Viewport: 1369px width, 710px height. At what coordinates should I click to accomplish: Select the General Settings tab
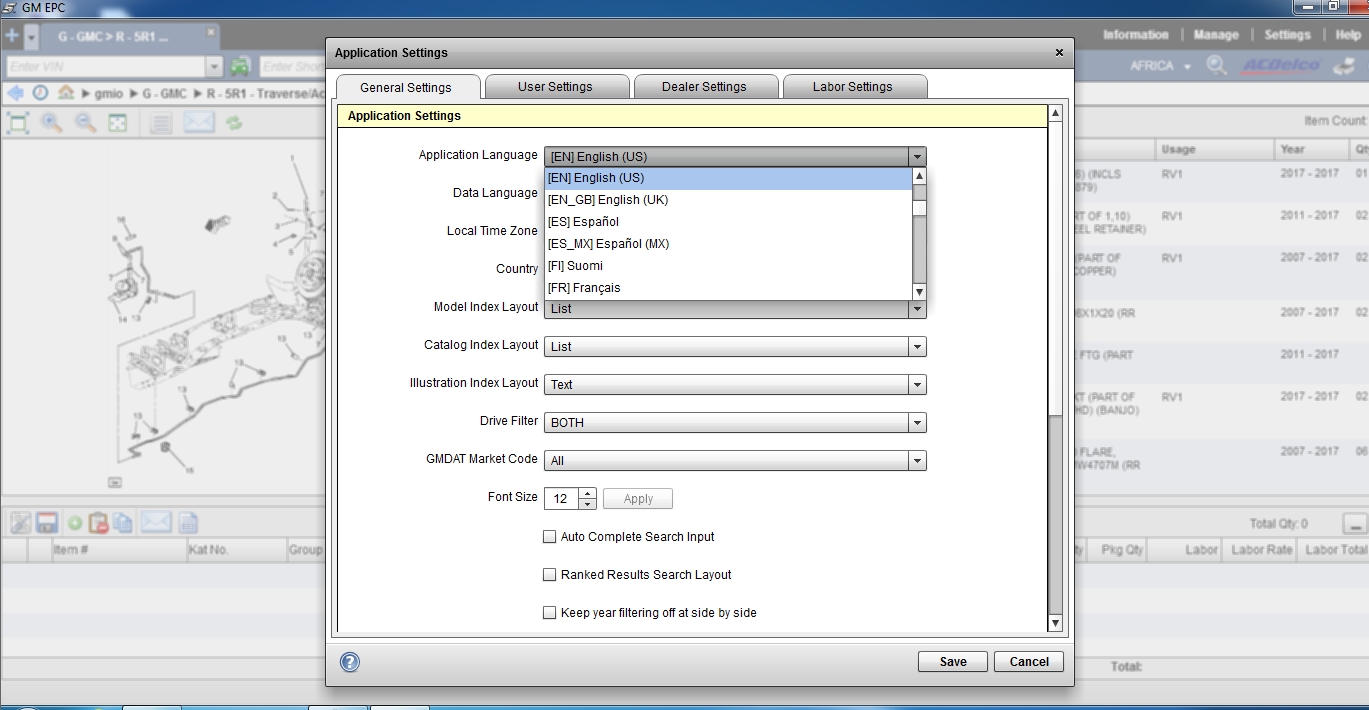click(x=406, y=88)
